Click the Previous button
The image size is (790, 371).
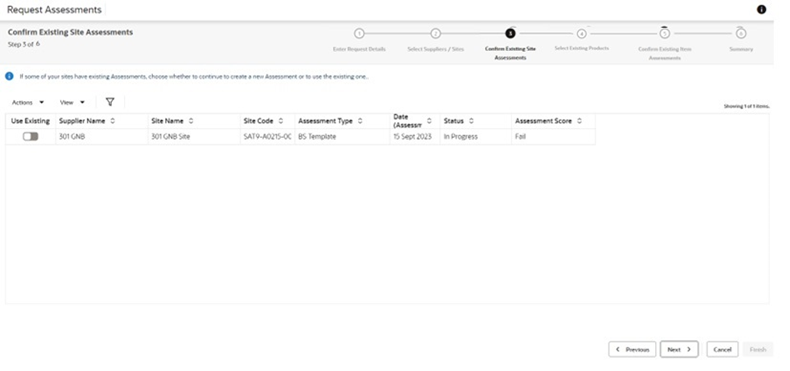pyautogui.click(x=632, y=349)
